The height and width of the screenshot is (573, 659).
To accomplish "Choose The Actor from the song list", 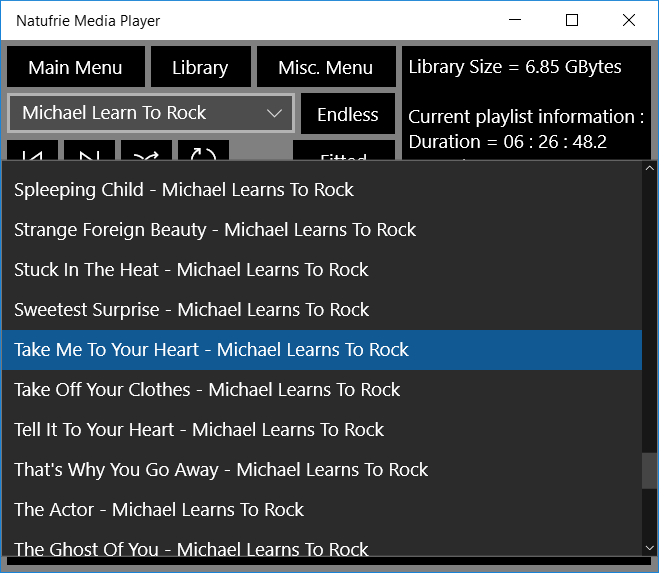I will (159, 510).
